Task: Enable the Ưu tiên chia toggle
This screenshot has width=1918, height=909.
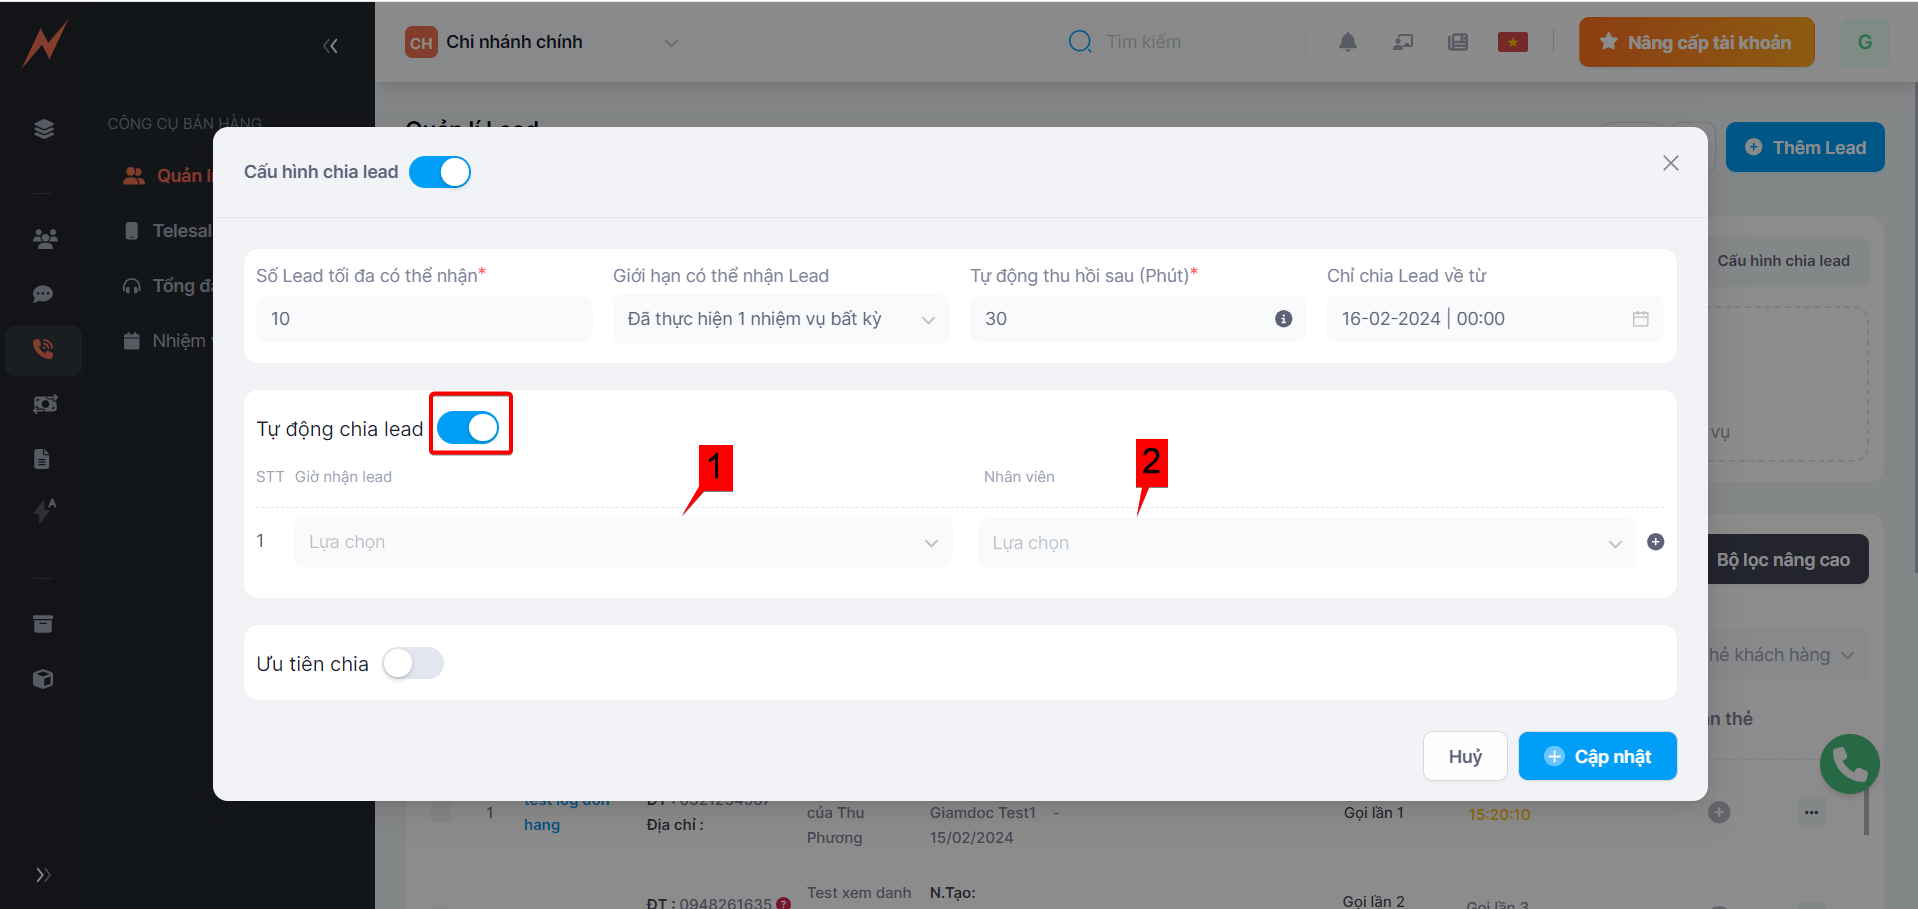Action: (x=413, y=664)
